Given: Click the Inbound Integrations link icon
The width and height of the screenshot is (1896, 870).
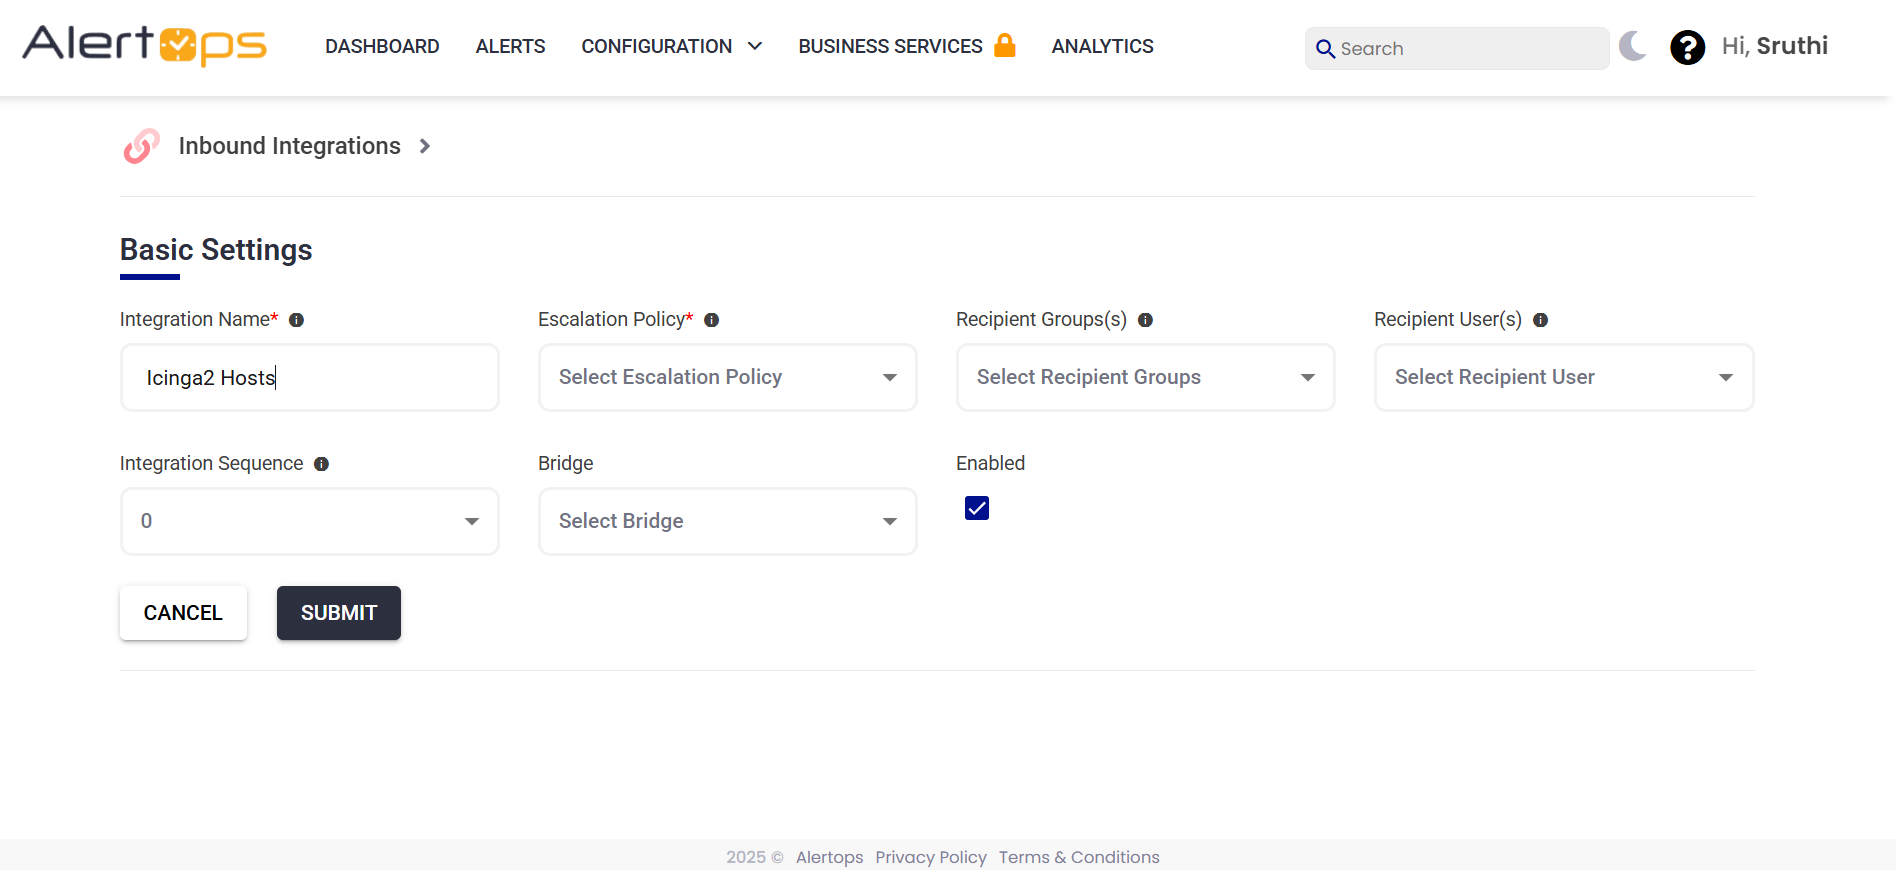Looking at the screenshot, I should (141, 146).
